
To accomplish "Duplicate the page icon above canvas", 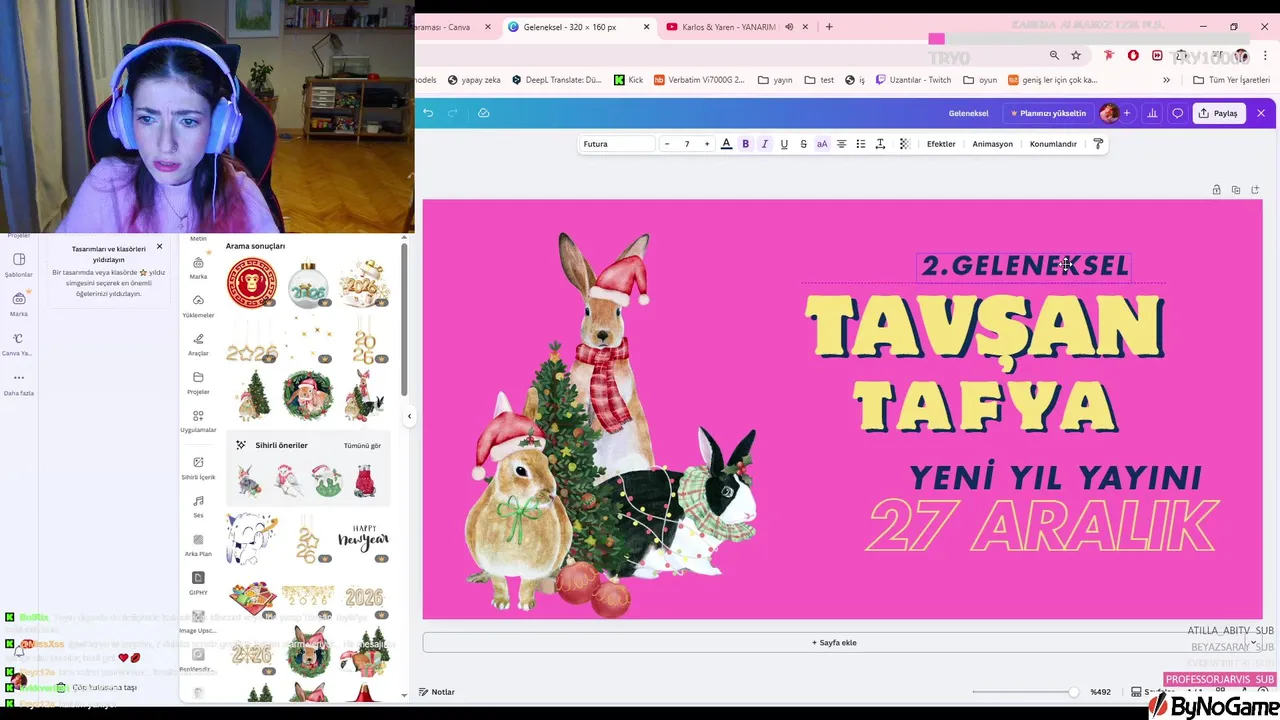I will click(x=1236, y=190).
